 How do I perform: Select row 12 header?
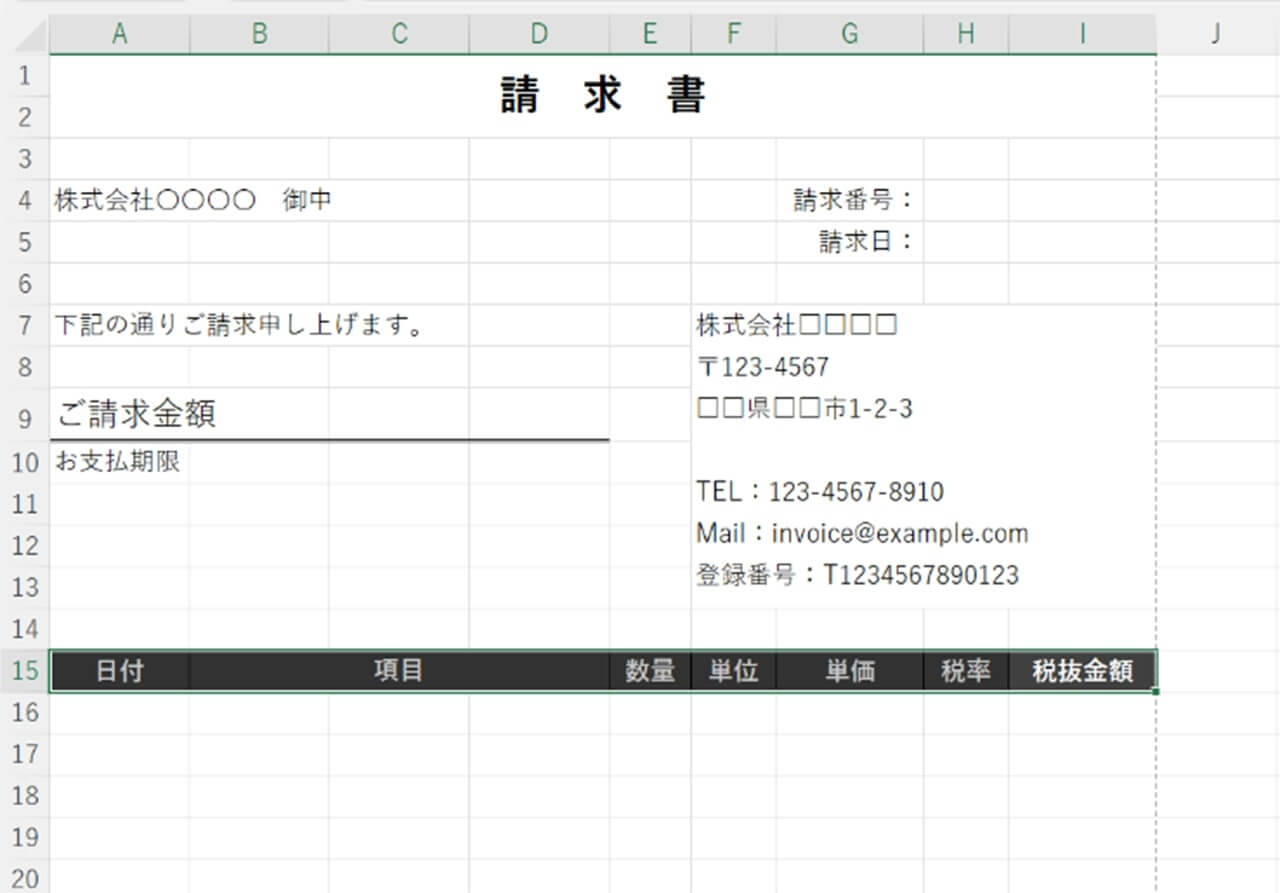[x=26, y=546]
